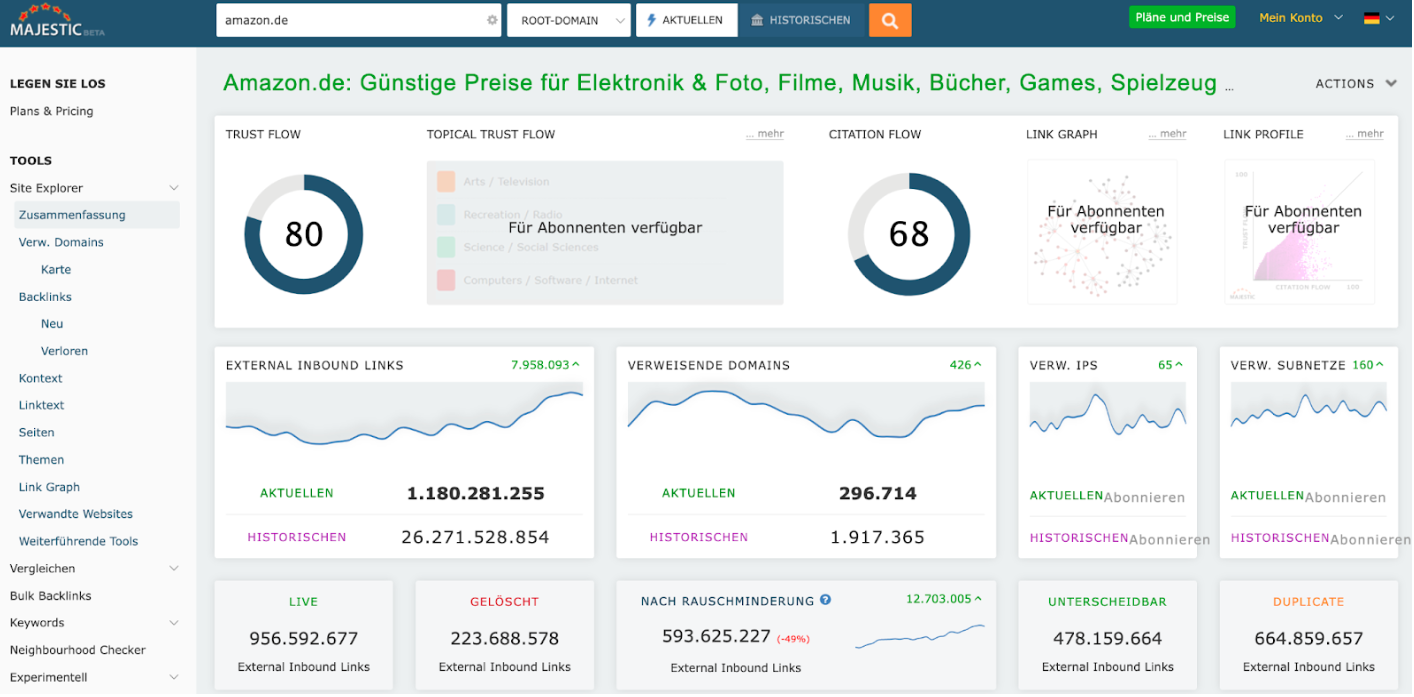1414x697 pixels.
Task: Open Bulk Backlinks tool
Action: [x=50, y=596]
